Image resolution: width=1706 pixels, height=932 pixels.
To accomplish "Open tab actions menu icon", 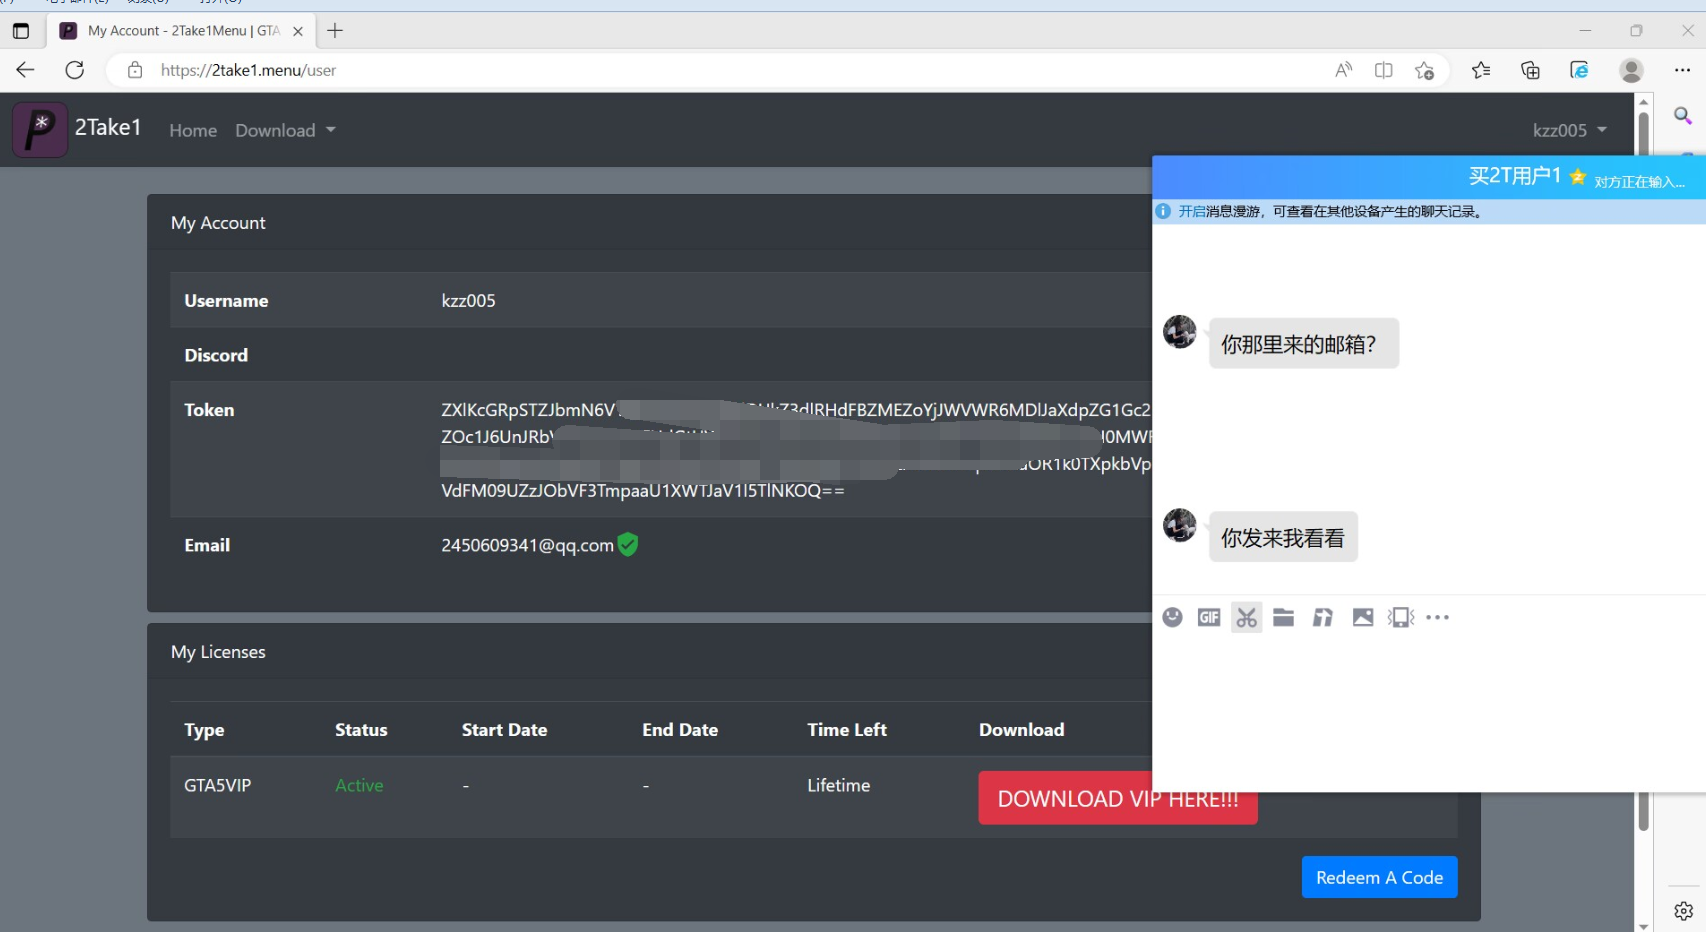I will [x=21, y=31].
